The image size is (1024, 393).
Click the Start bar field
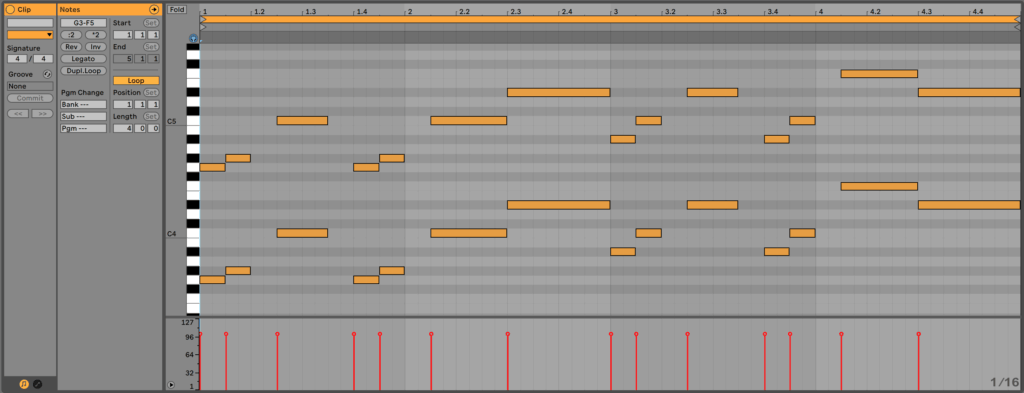tap(123, 35)
